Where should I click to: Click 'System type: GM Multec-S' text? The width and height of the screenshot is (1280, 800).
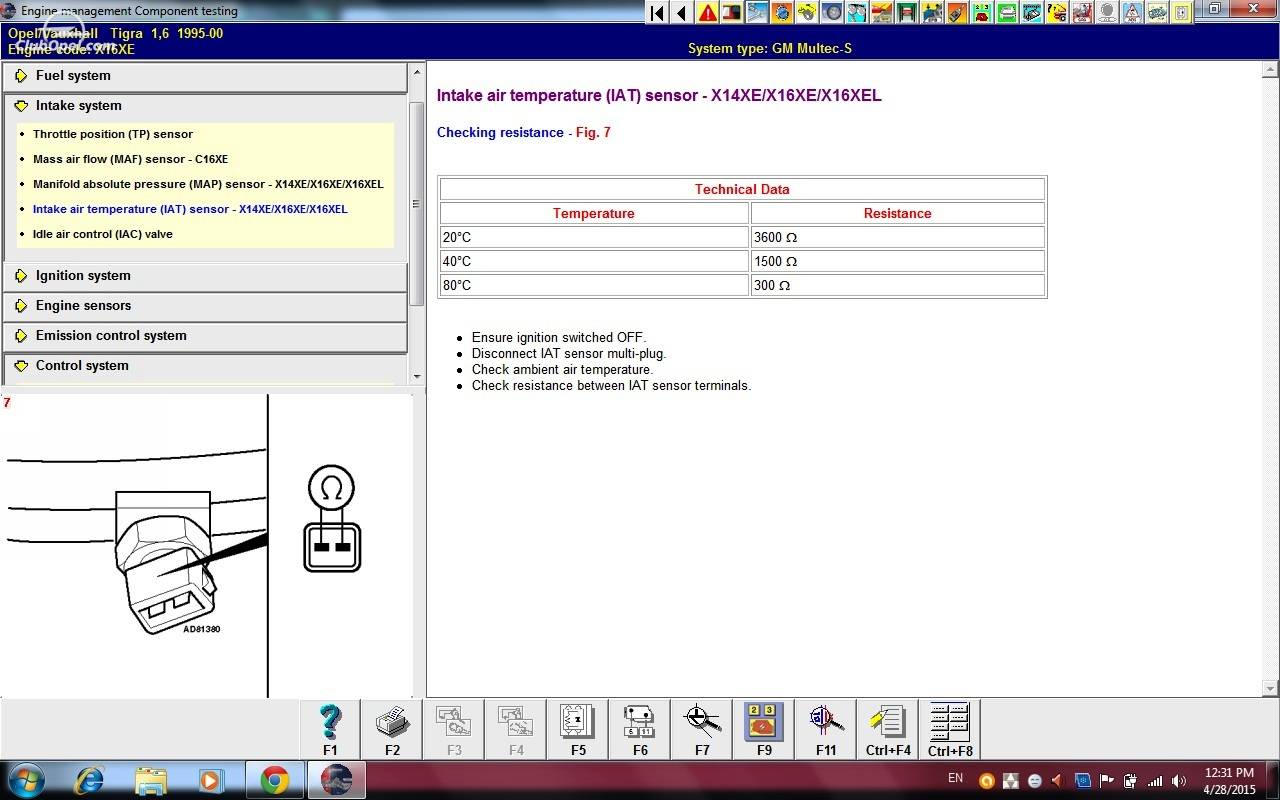click(770, 49)
